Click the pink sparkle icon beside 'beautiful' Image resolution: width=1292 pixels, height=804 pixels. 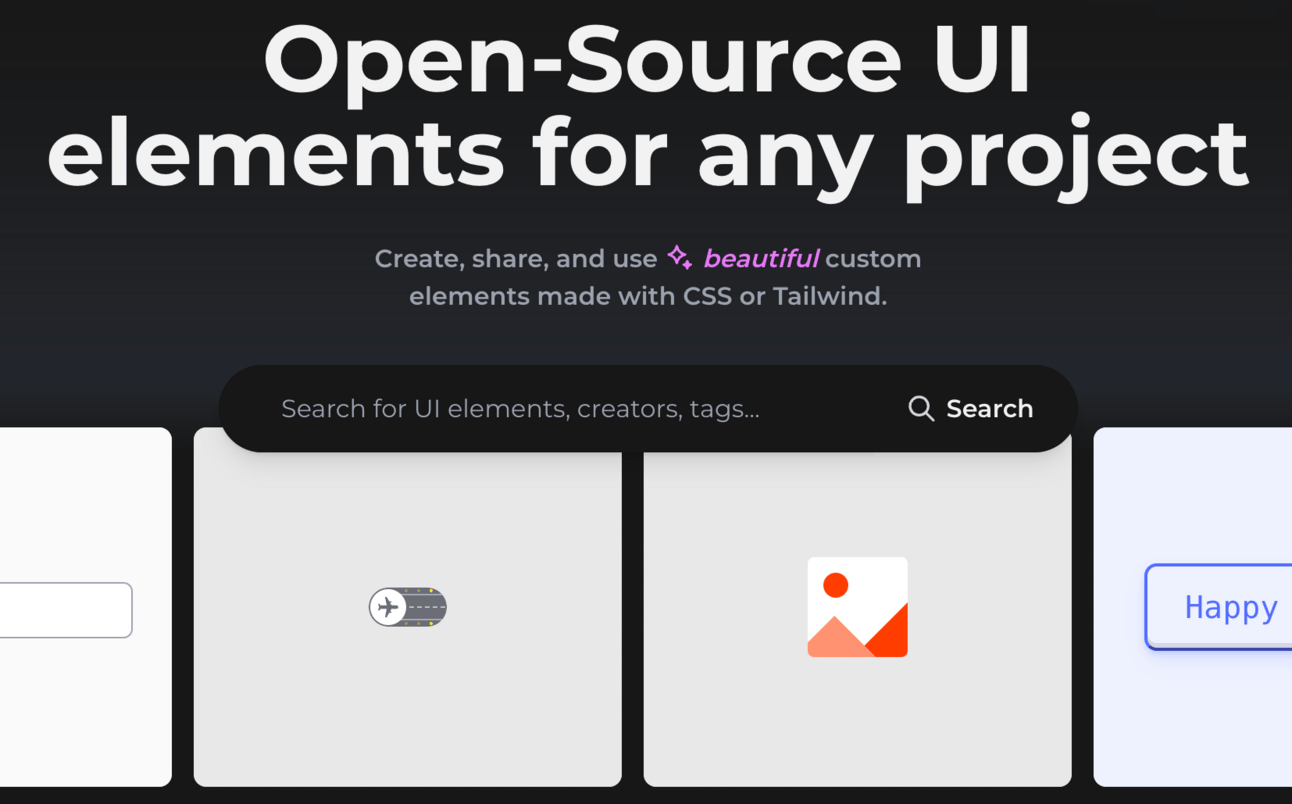click(x=680, y=258)
